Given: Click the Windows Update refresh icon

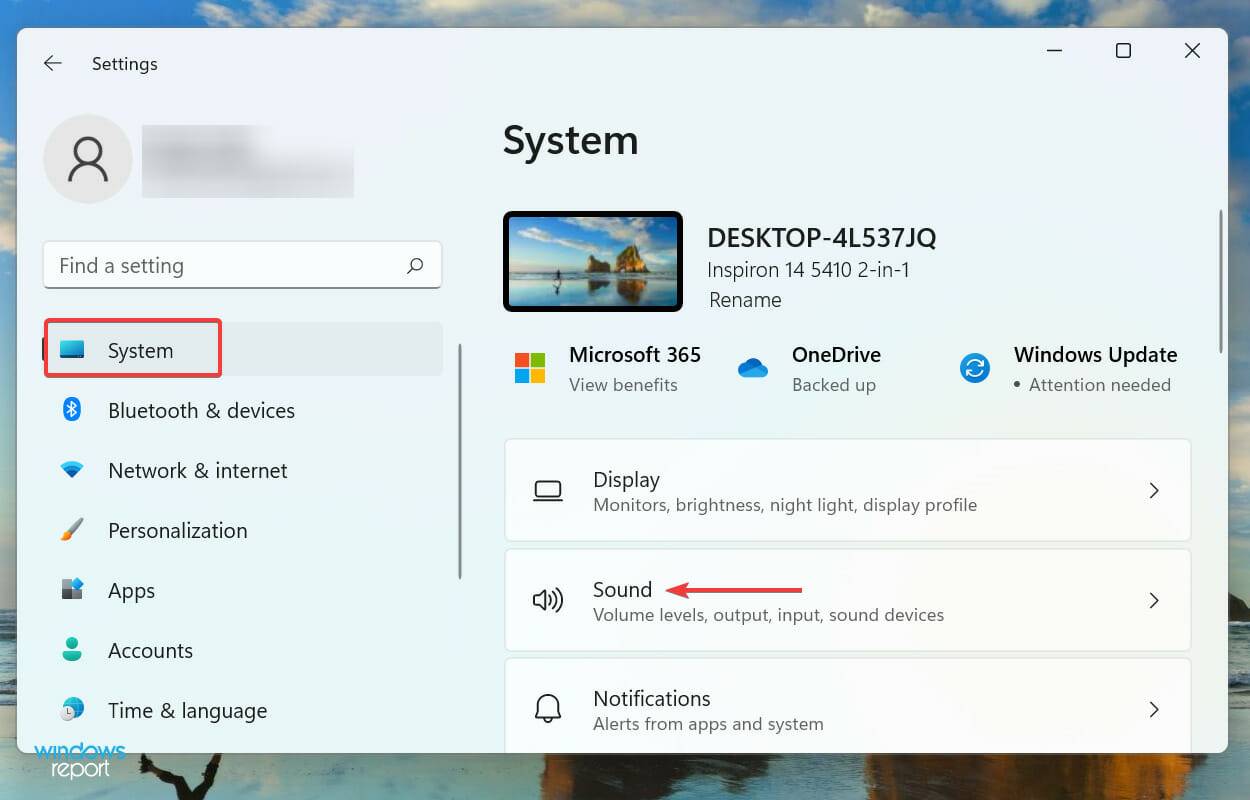Looking at the screenshot, I should 974,367.
